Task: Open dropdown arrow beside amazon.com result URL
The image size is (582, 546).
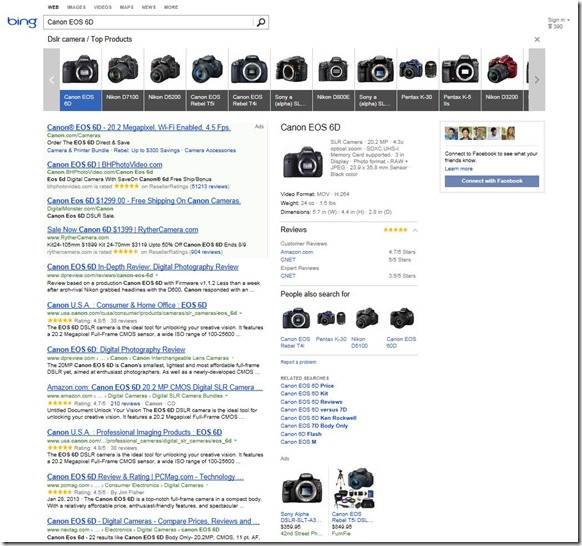Action: pyautogui.click(x=226, y=396)
